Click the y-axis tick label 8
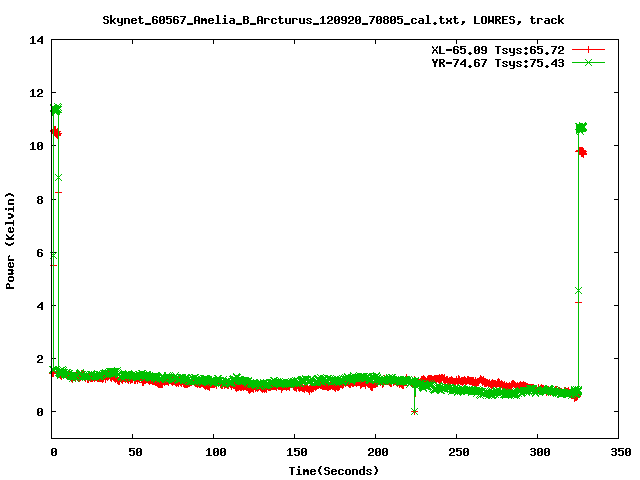640x480 pixels. tap(40, 200)
